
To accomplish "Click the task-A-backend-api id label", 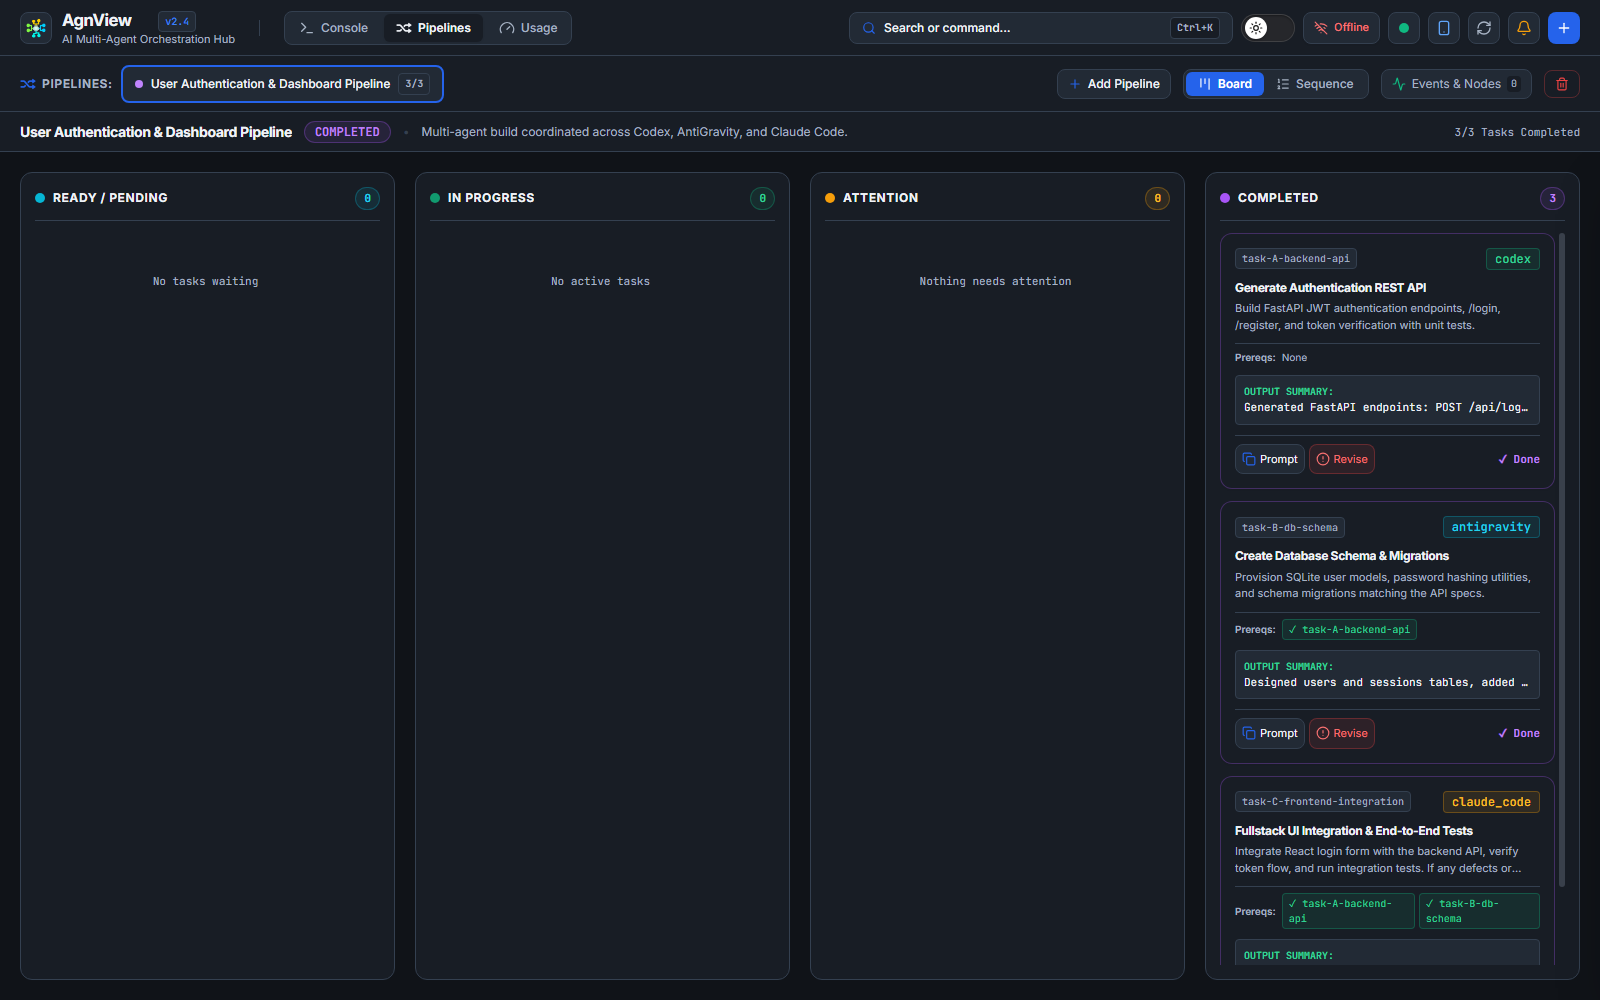I will [x=1296, y=259].
